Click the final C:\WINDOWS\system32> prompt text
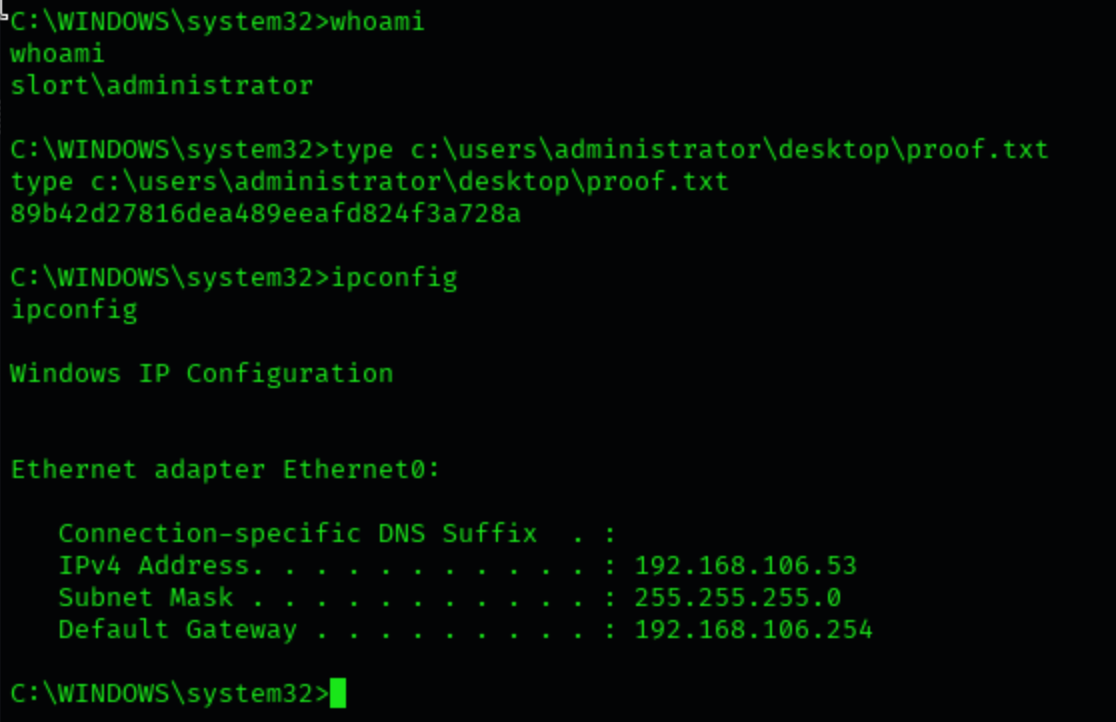The height and width of the screenshot is (722, 1116). coord(169,693)
